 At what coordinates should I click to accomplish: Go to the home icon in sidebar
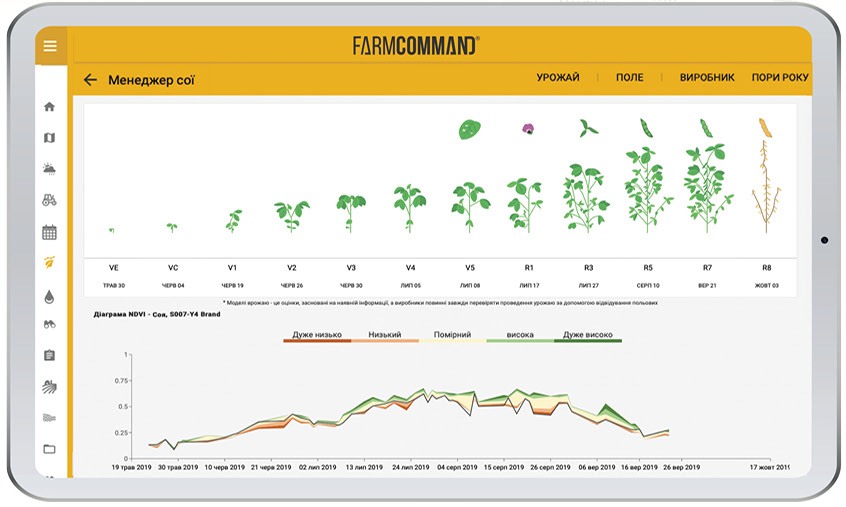click(50, 107)
